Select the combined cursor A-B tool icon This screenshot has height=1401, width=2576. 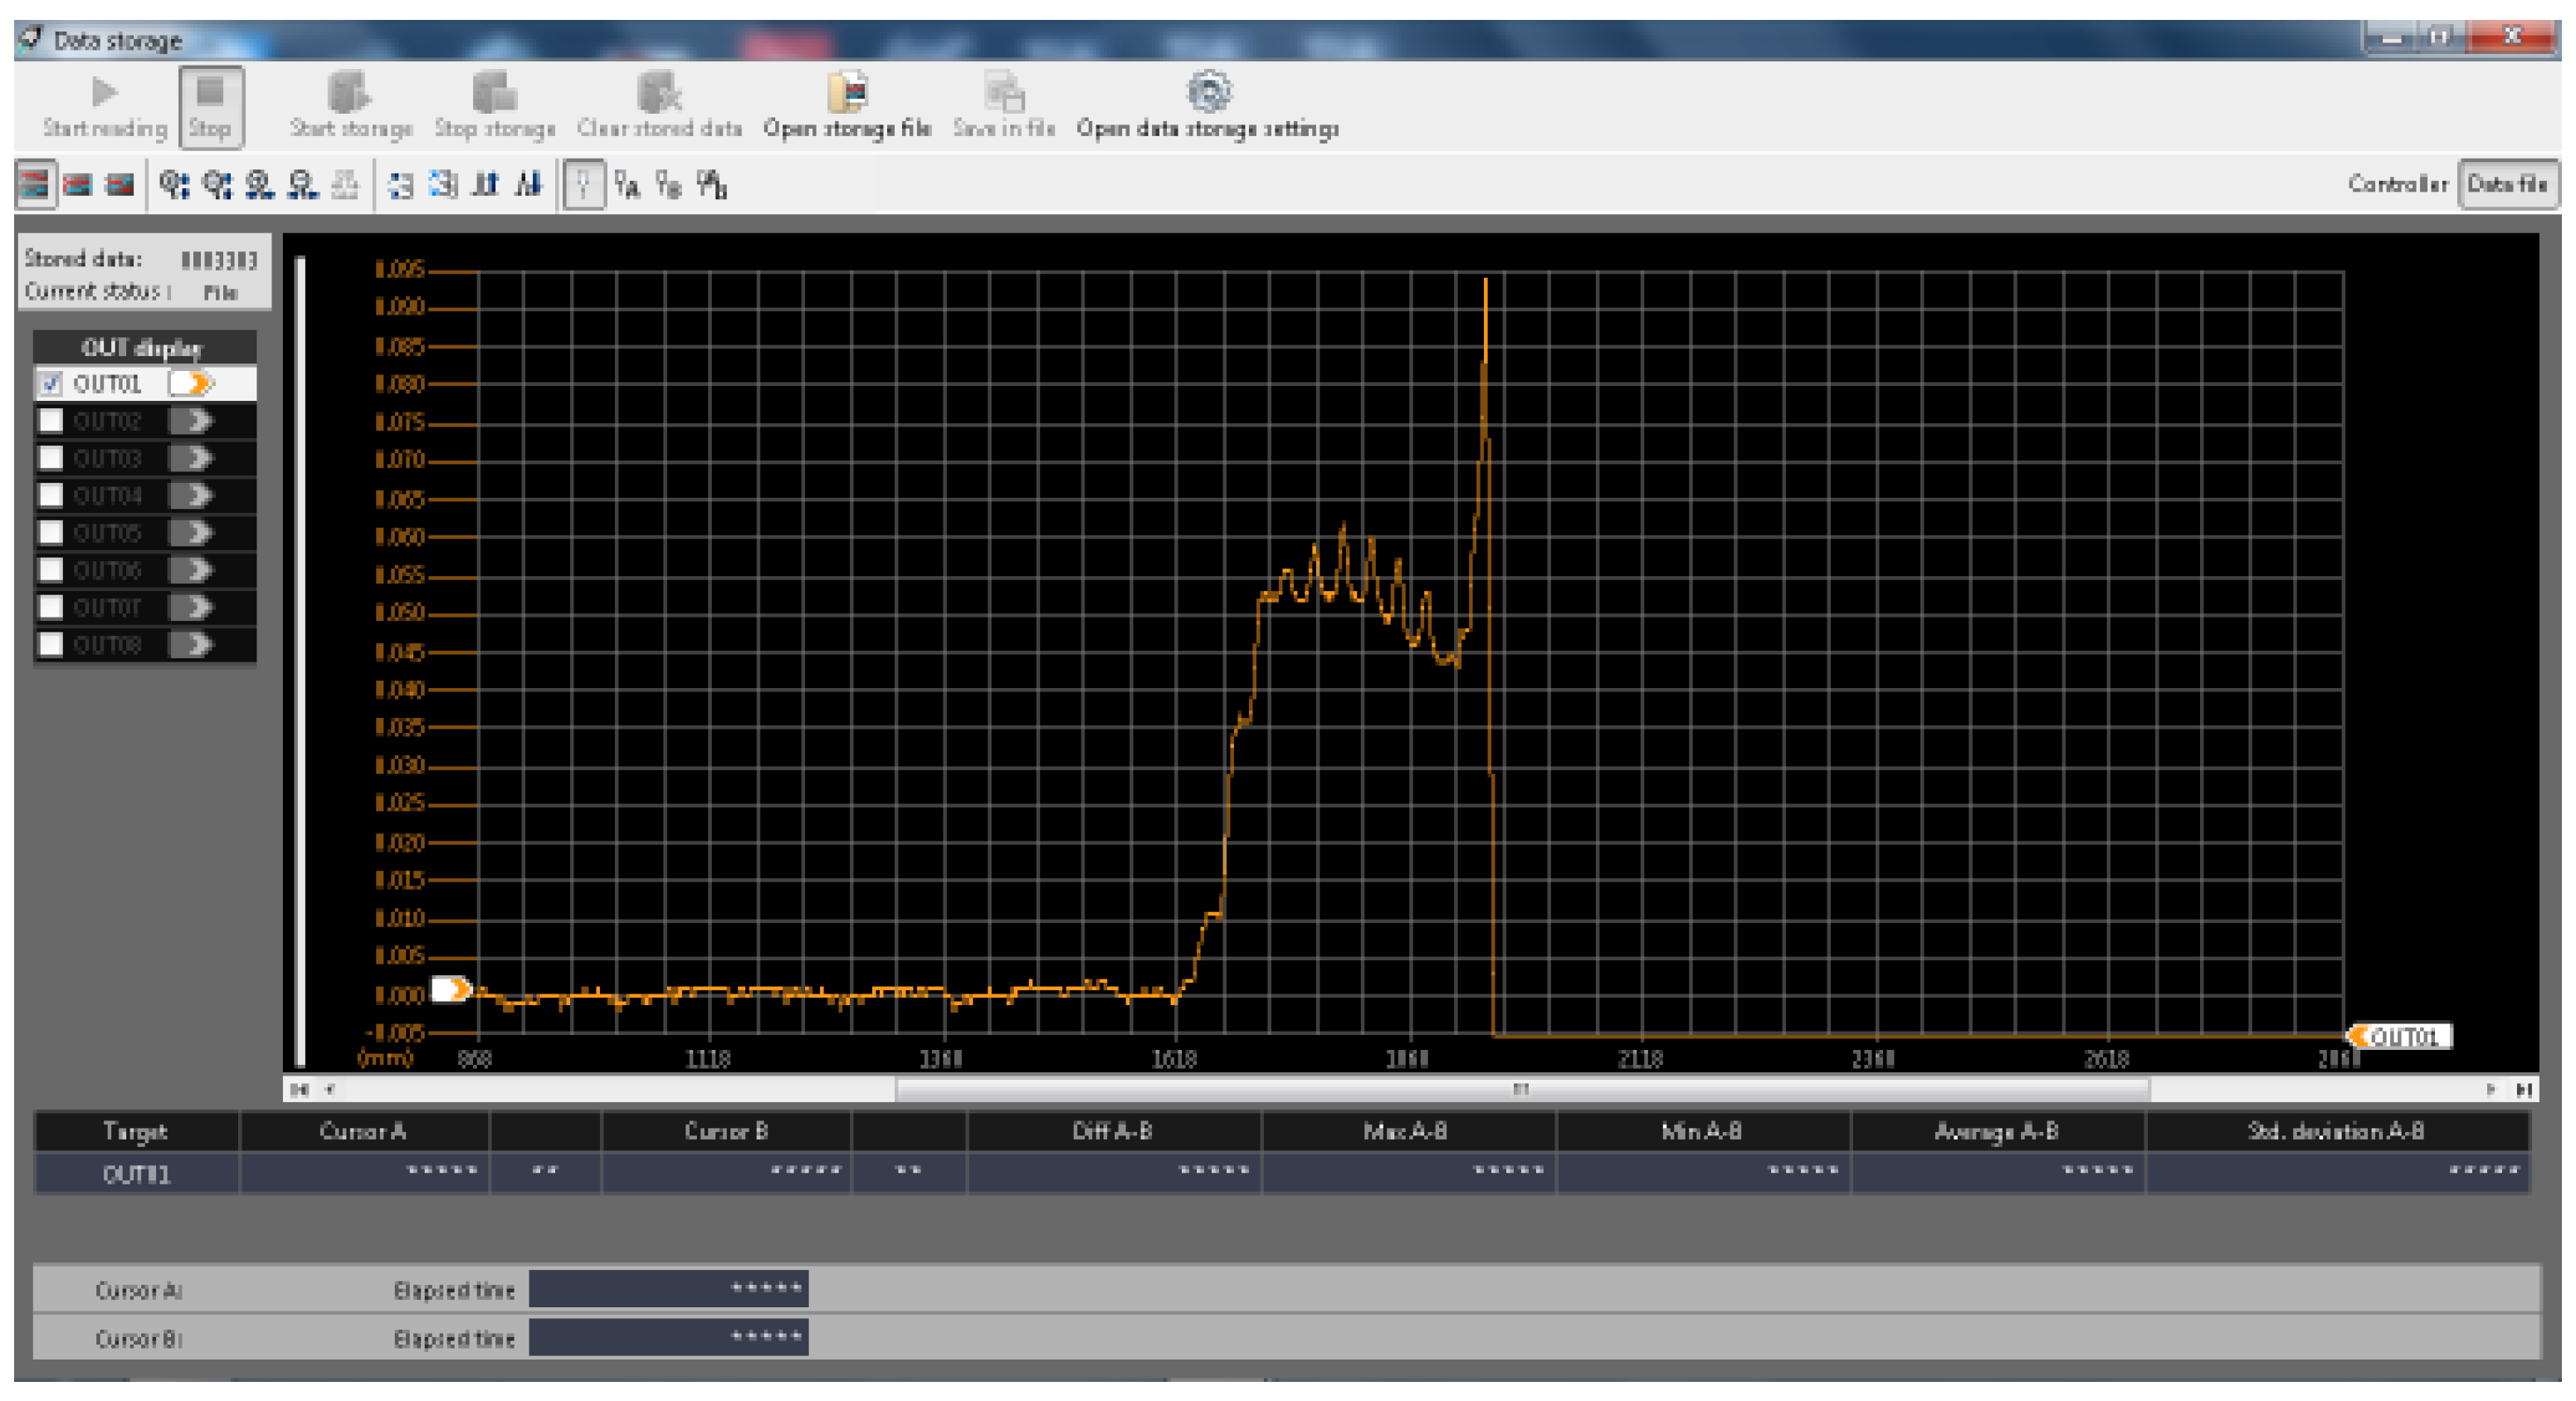(712, 185)
